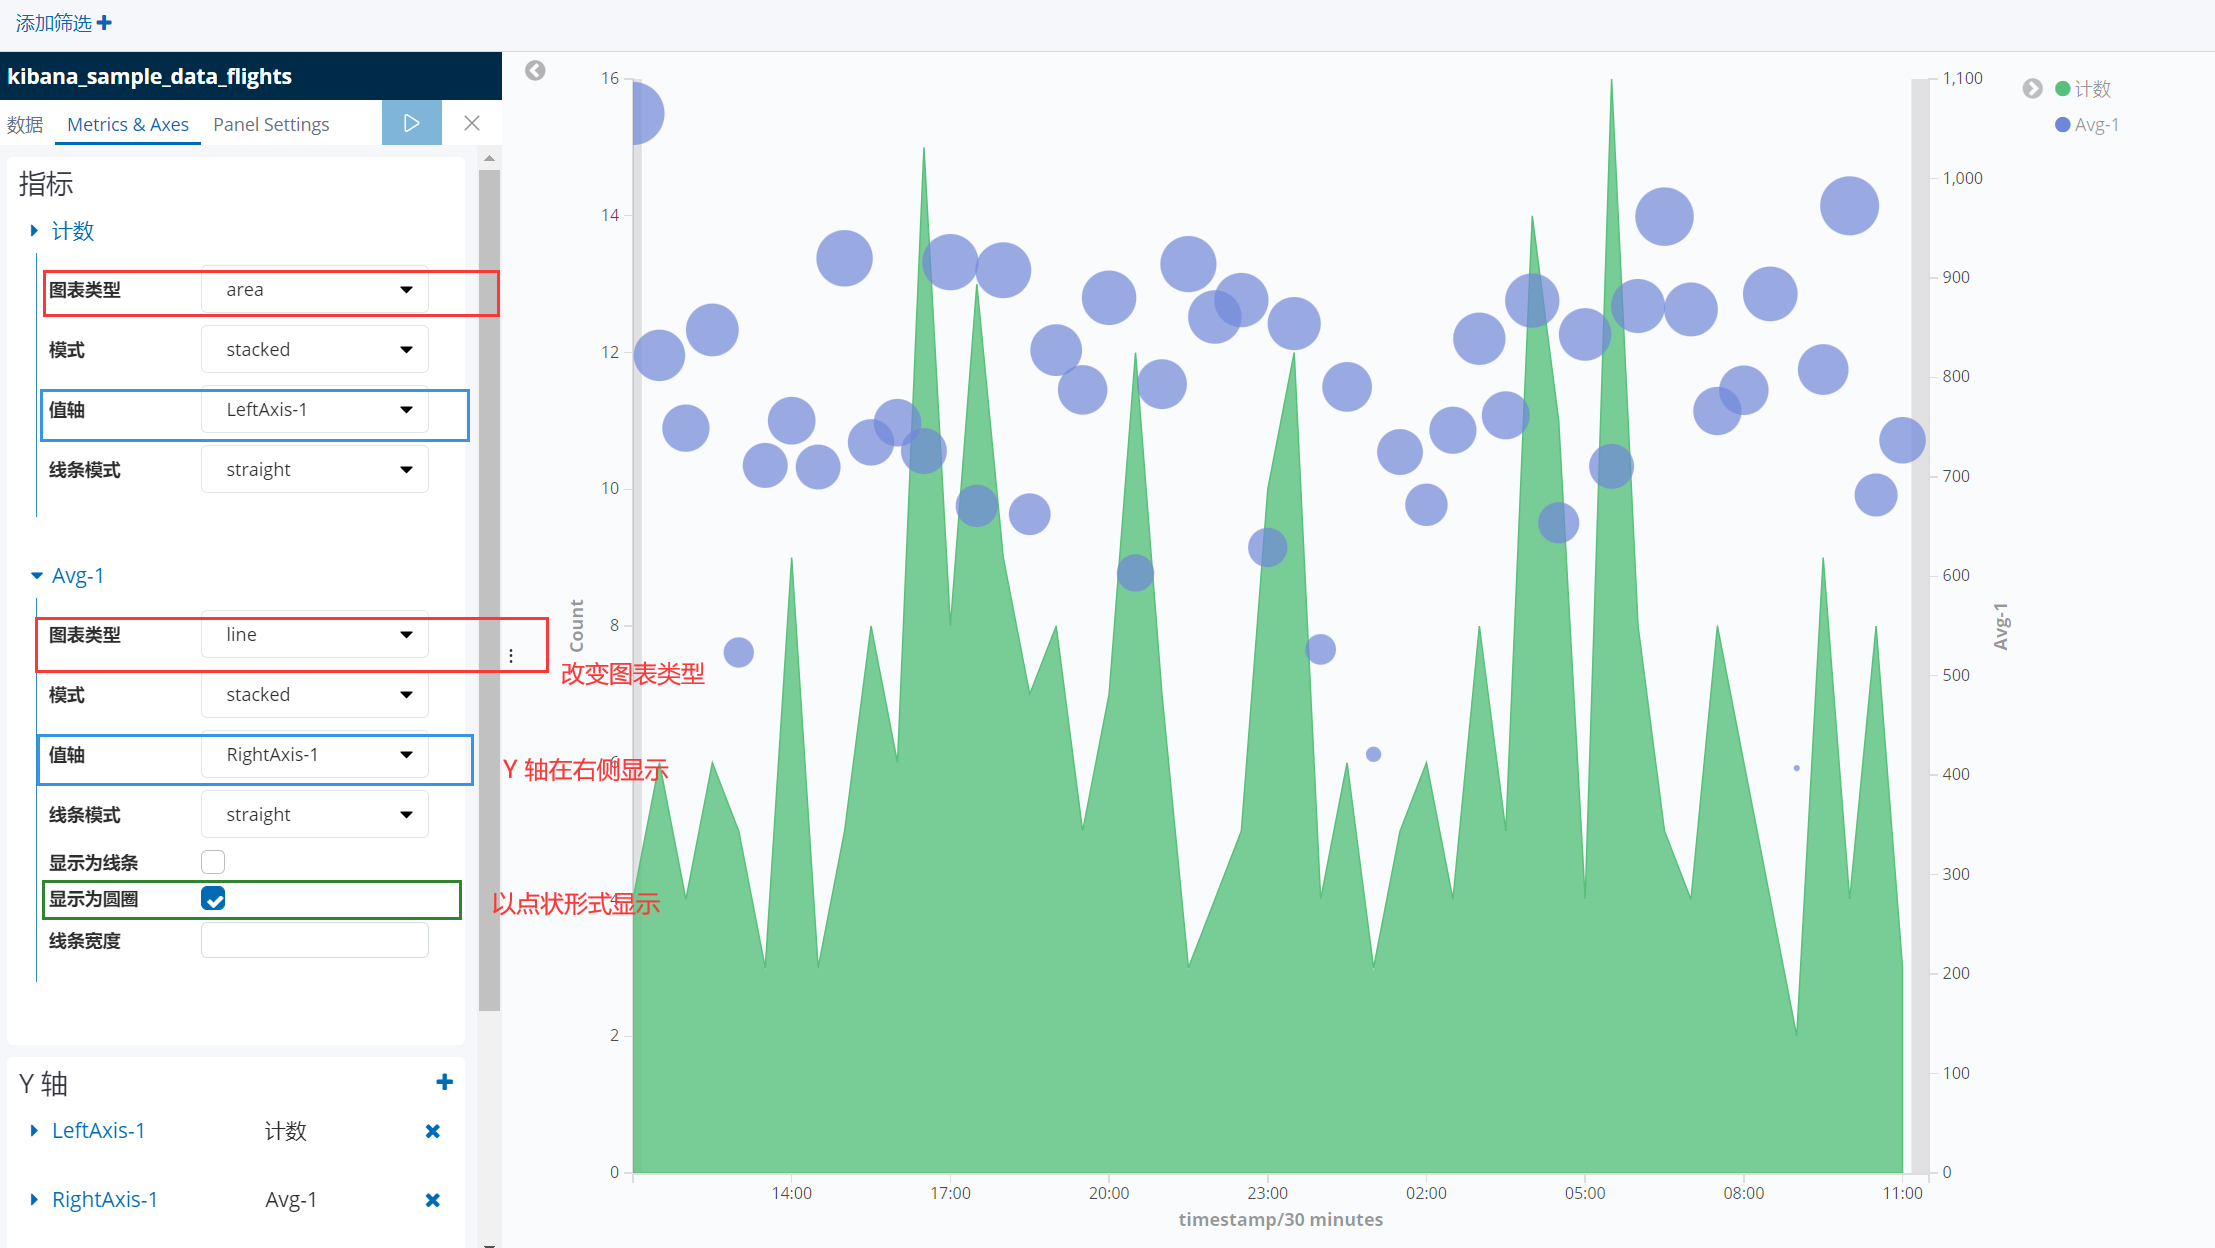Expand the LeftAxis-1 axis settings

(x=35, y=1131)
